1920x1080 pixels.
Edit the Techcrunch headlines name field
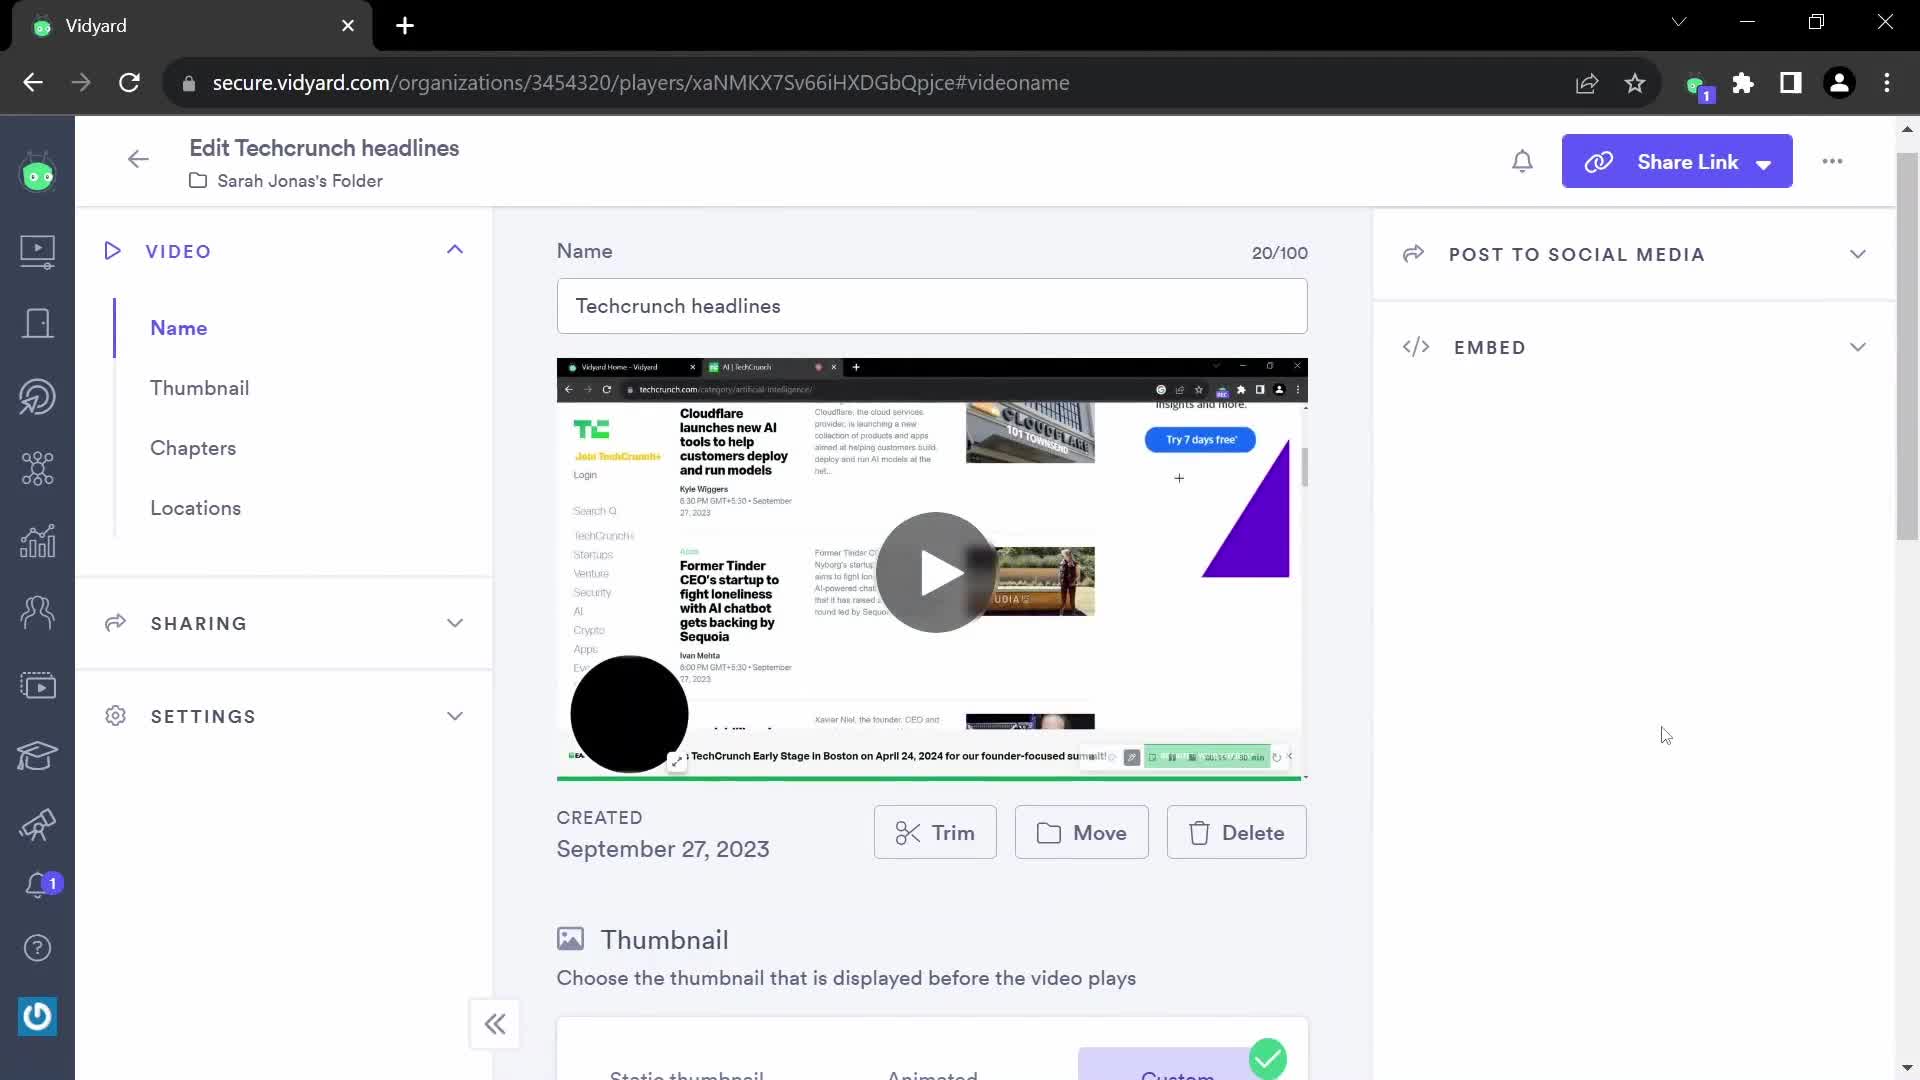pyautogui.click(x=932, y=306)
